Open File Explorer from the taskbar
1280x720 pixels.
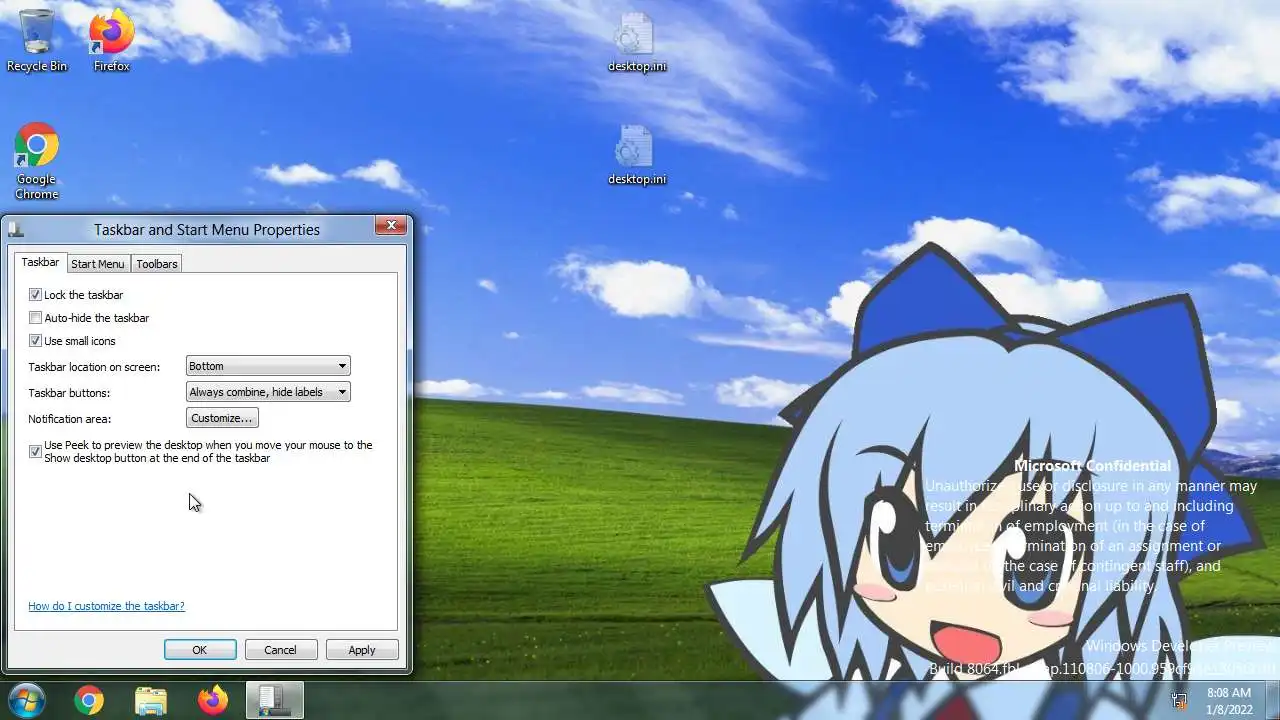point(151,701)
